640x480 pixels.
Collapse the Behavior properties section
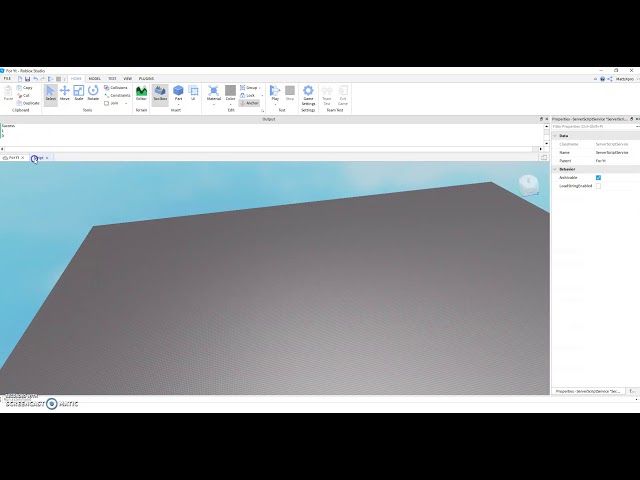click(555, 169)
